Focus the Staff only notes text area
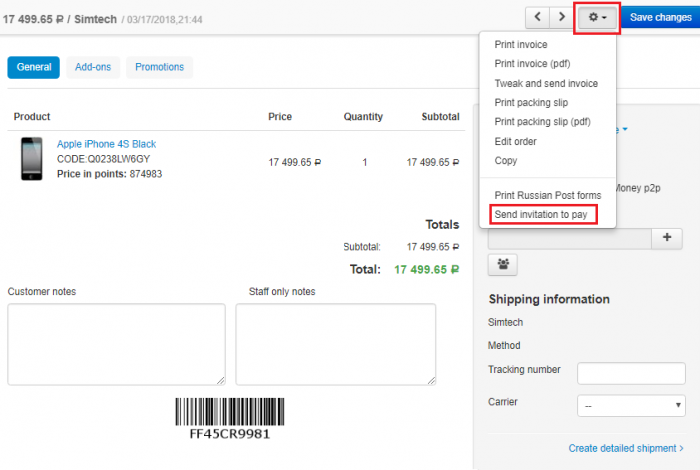 click(336, 344)
